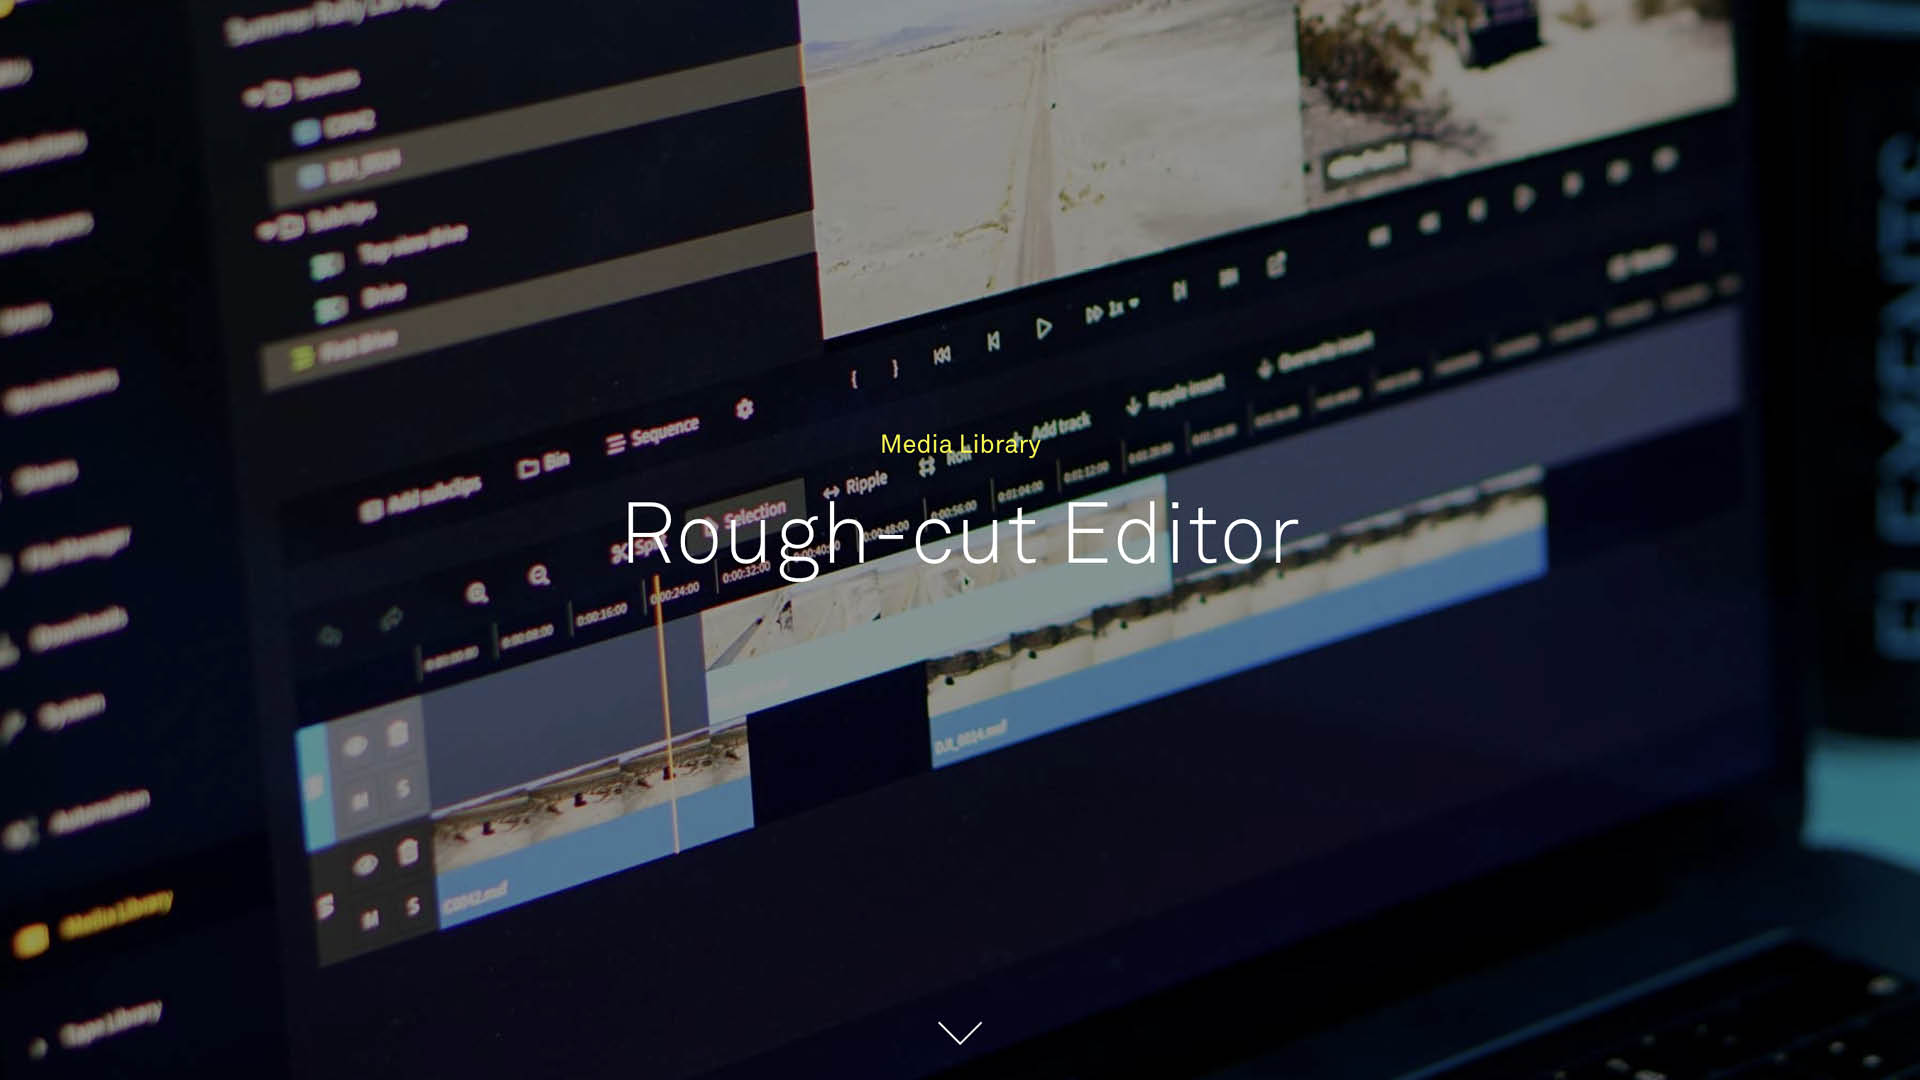This screenshot has width=1920, height=1080.
Task: Open Media Library in the blurred sidebar
Action: tap(115, 914)
